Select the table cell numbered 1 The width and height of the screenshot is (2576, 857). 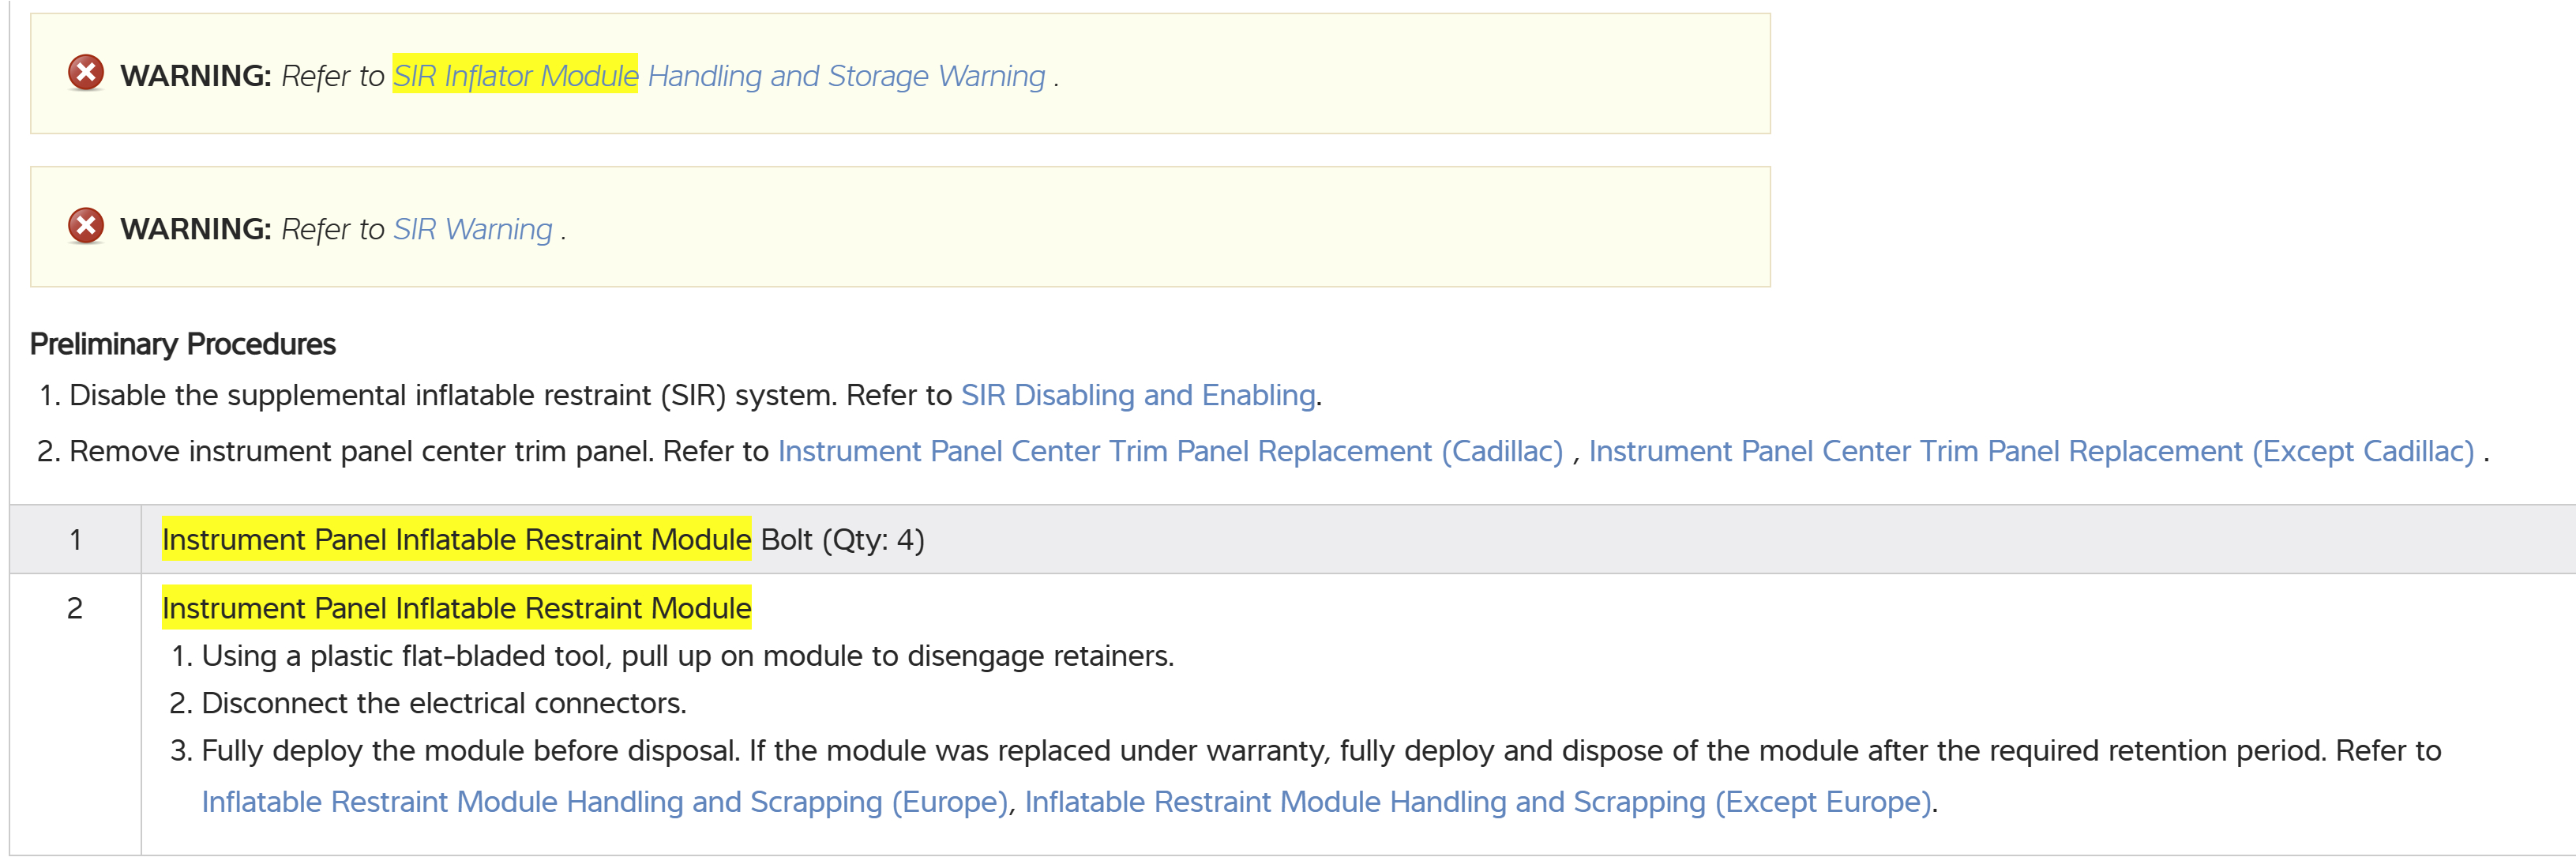pos(75,540)
